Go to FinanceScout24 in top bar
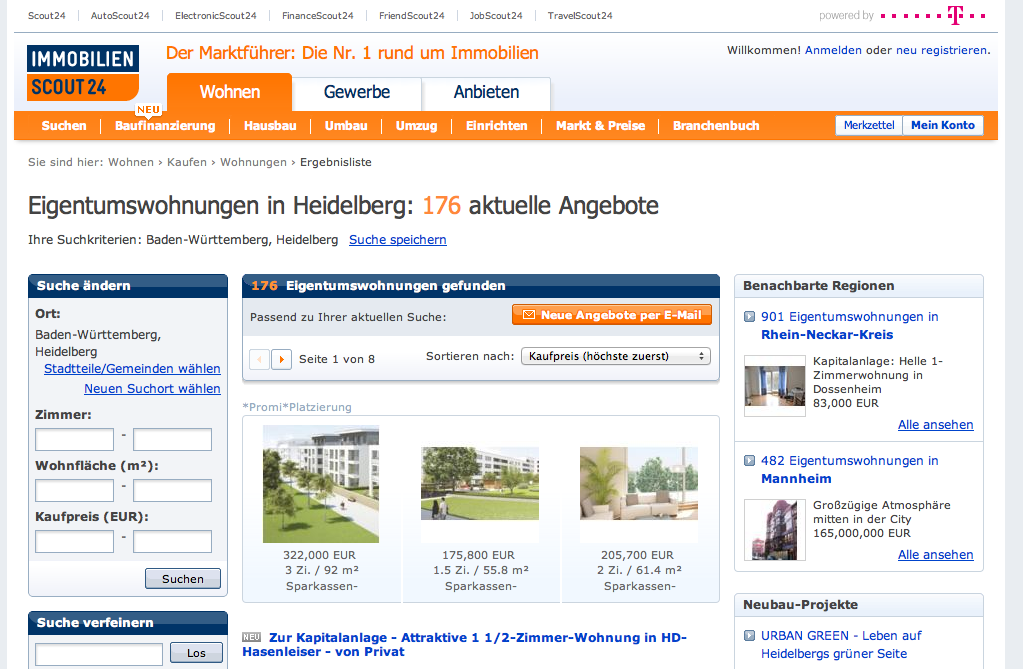The width and height of the screenshot is (1023, 669). coord(318,16)
